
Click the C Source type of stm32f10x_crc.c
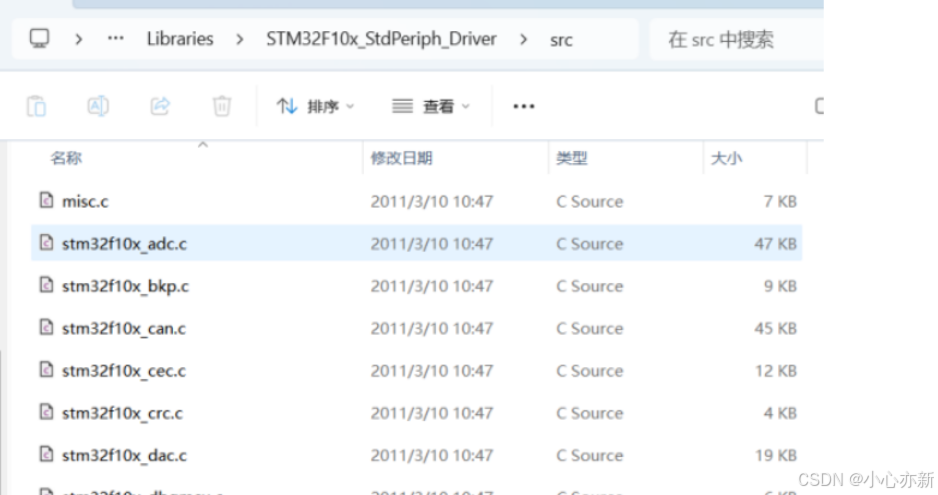pos(589,413)
